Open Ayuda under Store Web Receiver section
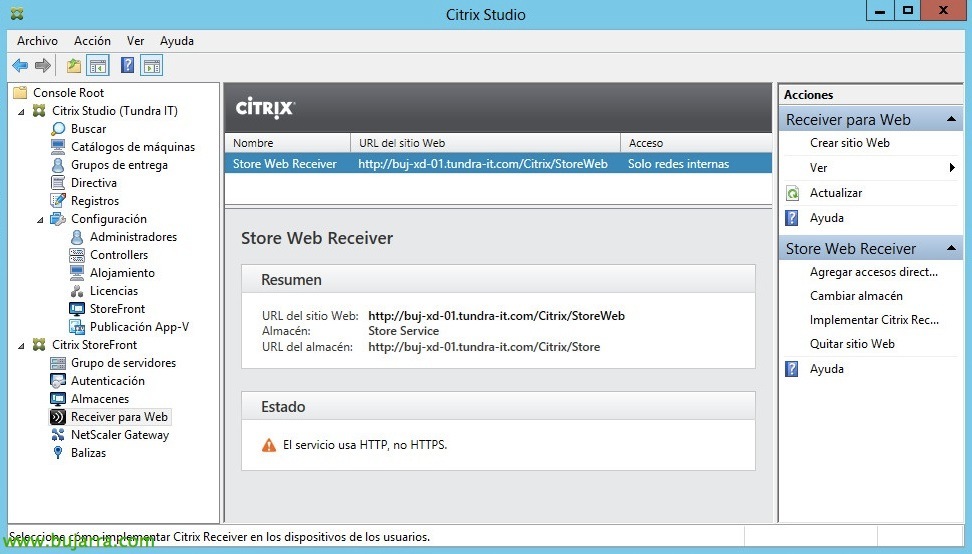972x554 pixels. click(826, 369)
